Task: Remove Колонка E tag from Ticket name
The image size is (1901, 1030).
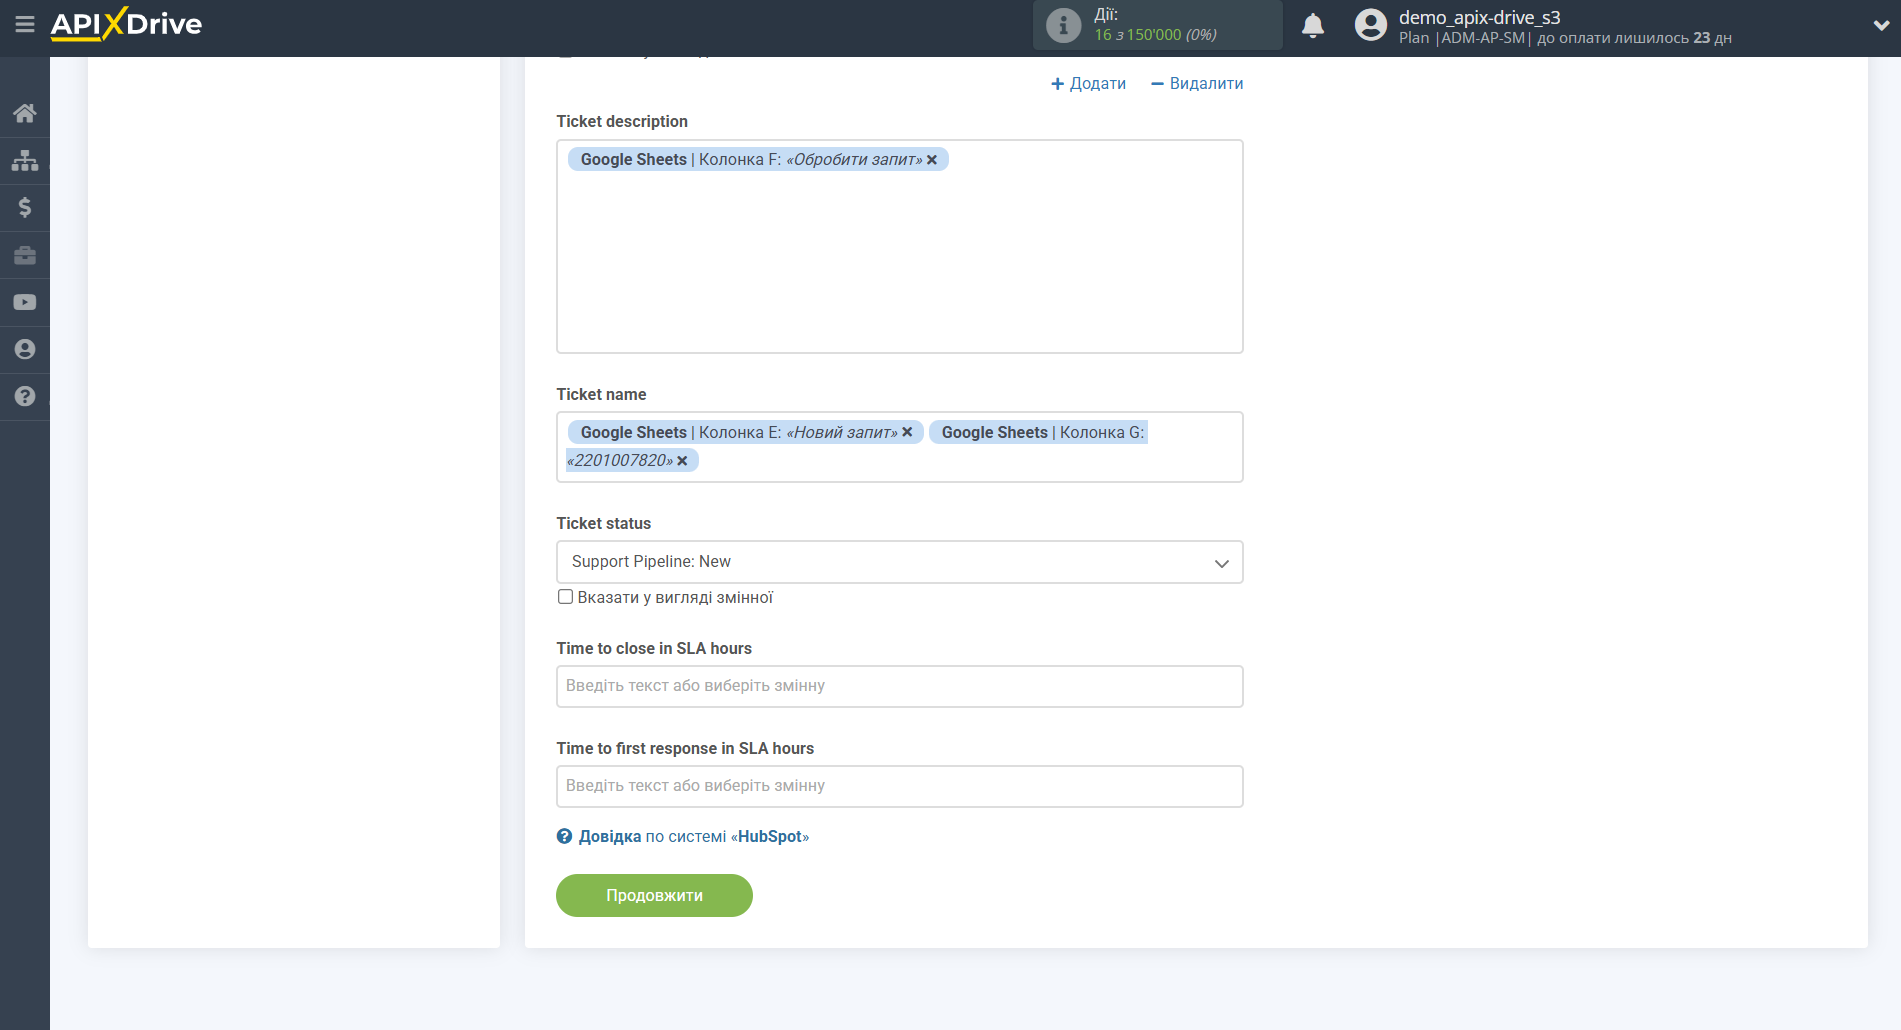Action: tap(907, 432)
